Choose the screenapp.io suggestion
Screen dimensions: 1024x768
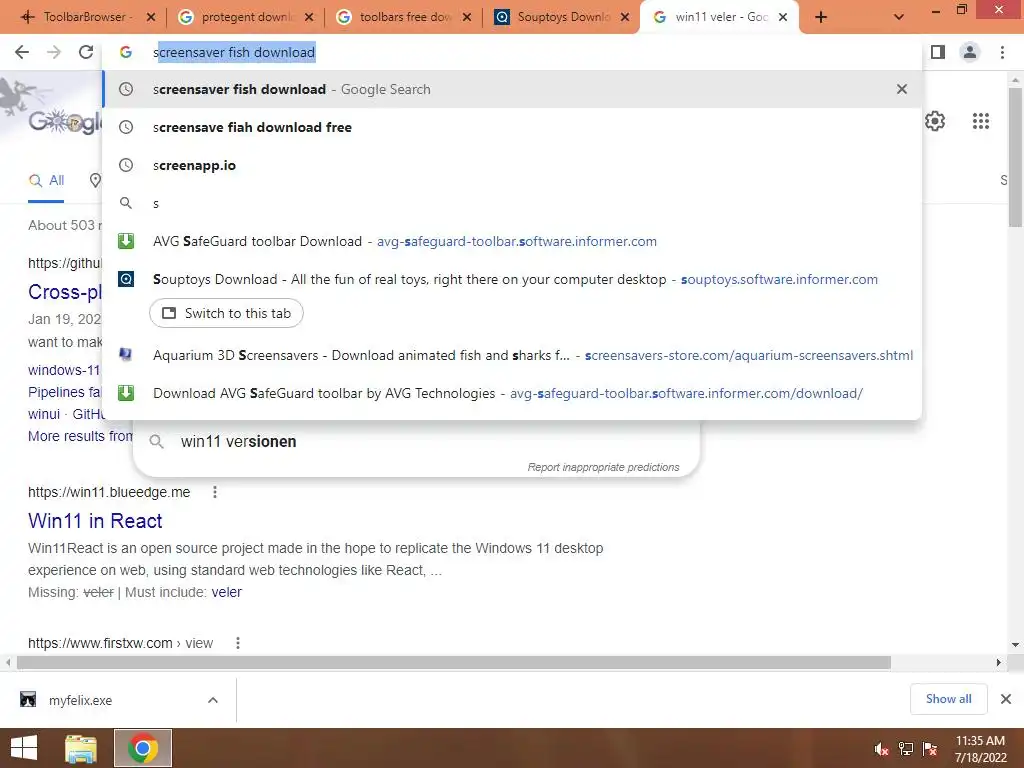tap(513, 165)
